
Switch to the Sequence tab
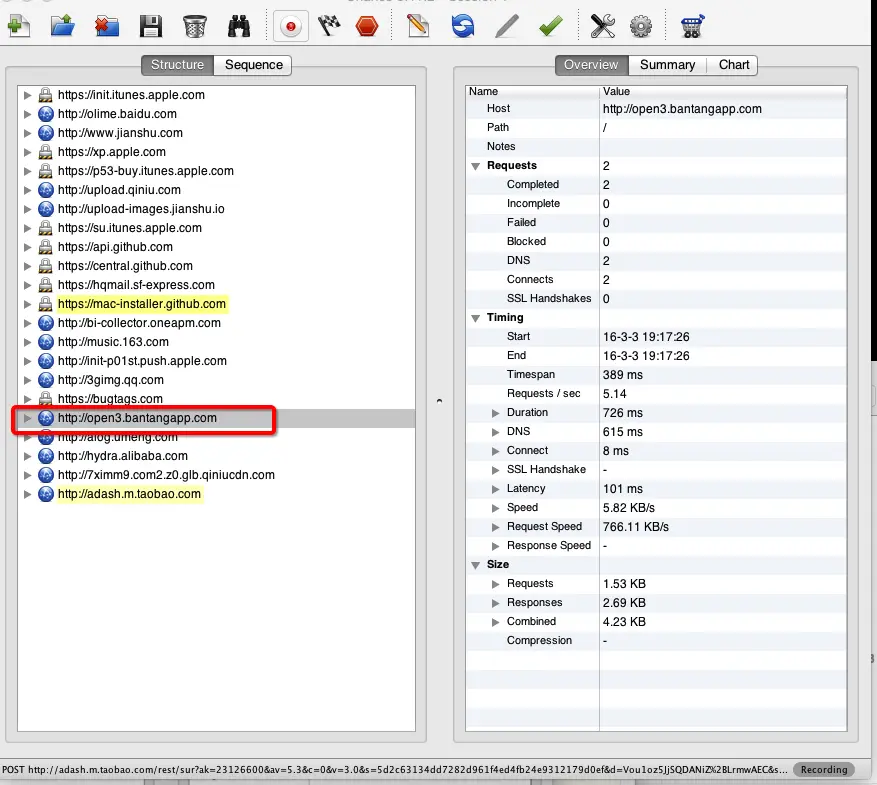253,65
